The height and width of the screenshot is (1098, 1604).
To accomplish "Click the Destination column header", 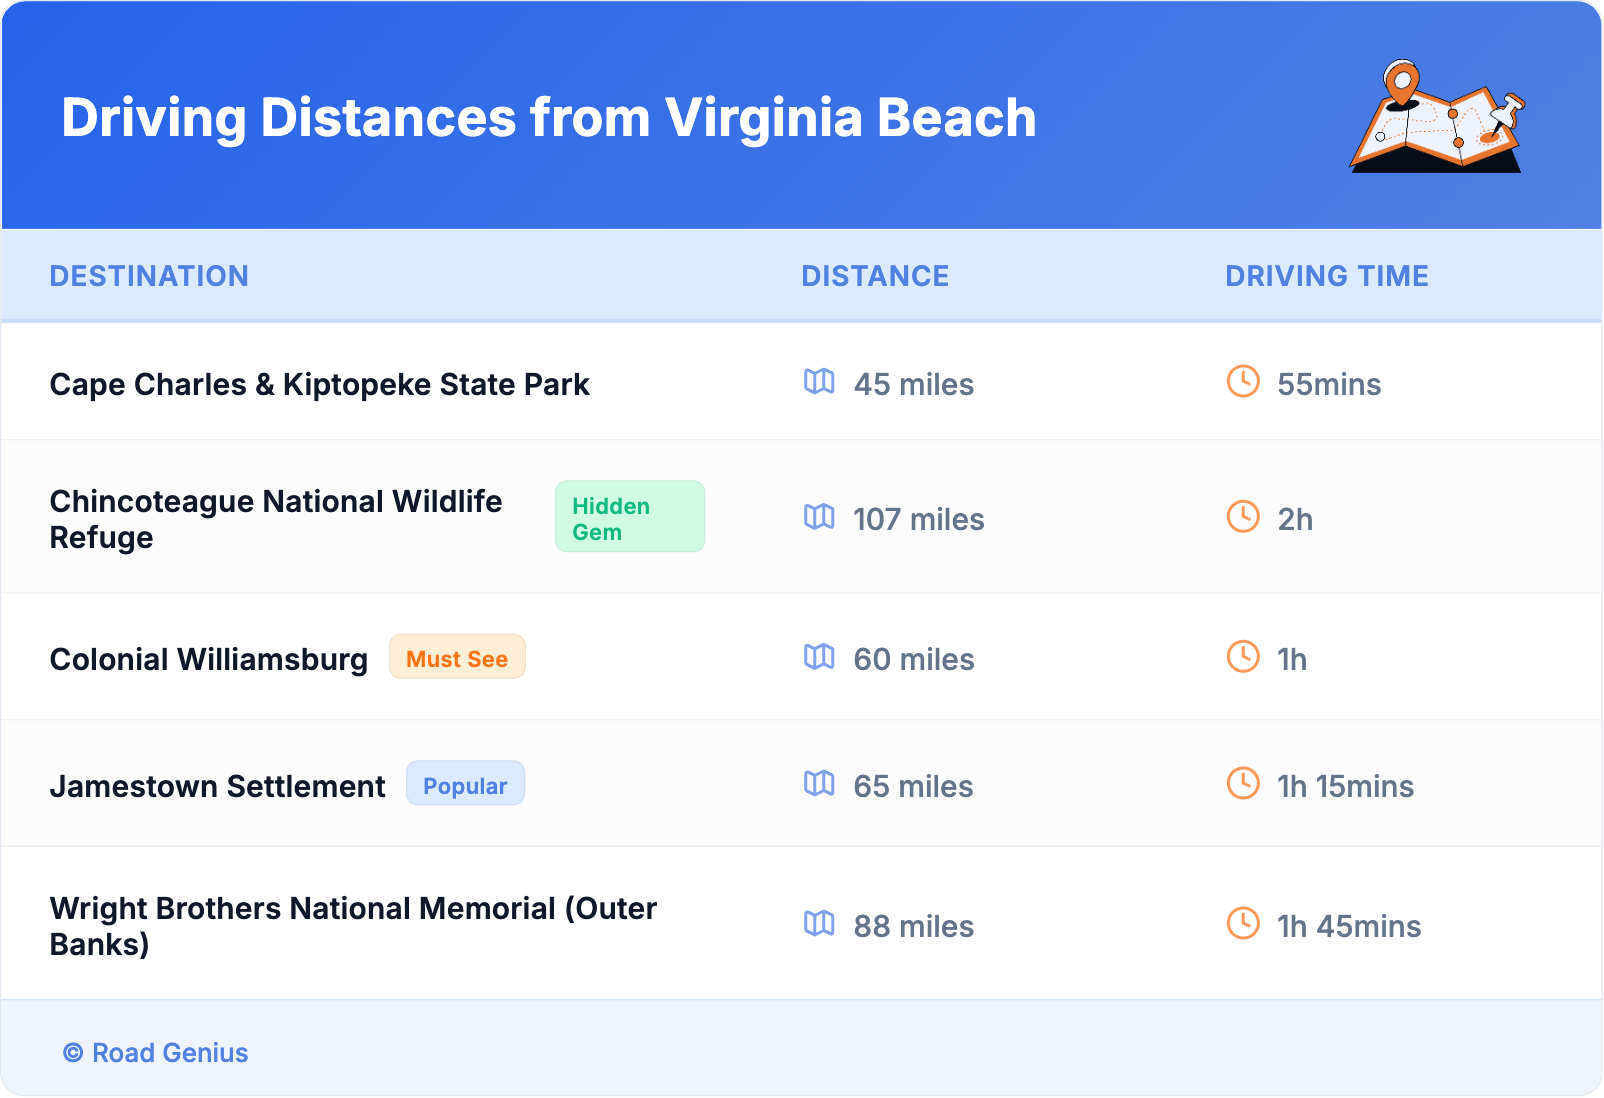I will point(149,276).
